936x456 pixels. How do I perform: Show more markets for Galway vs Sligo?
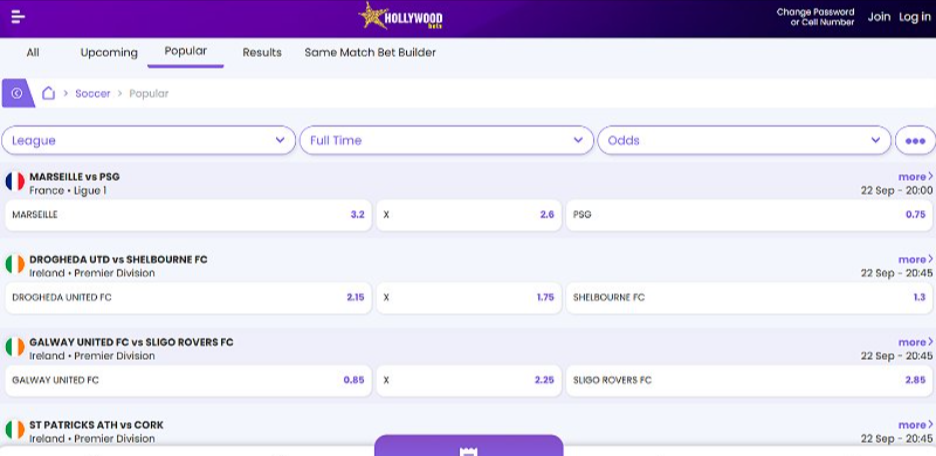click(x=914, y=342)
